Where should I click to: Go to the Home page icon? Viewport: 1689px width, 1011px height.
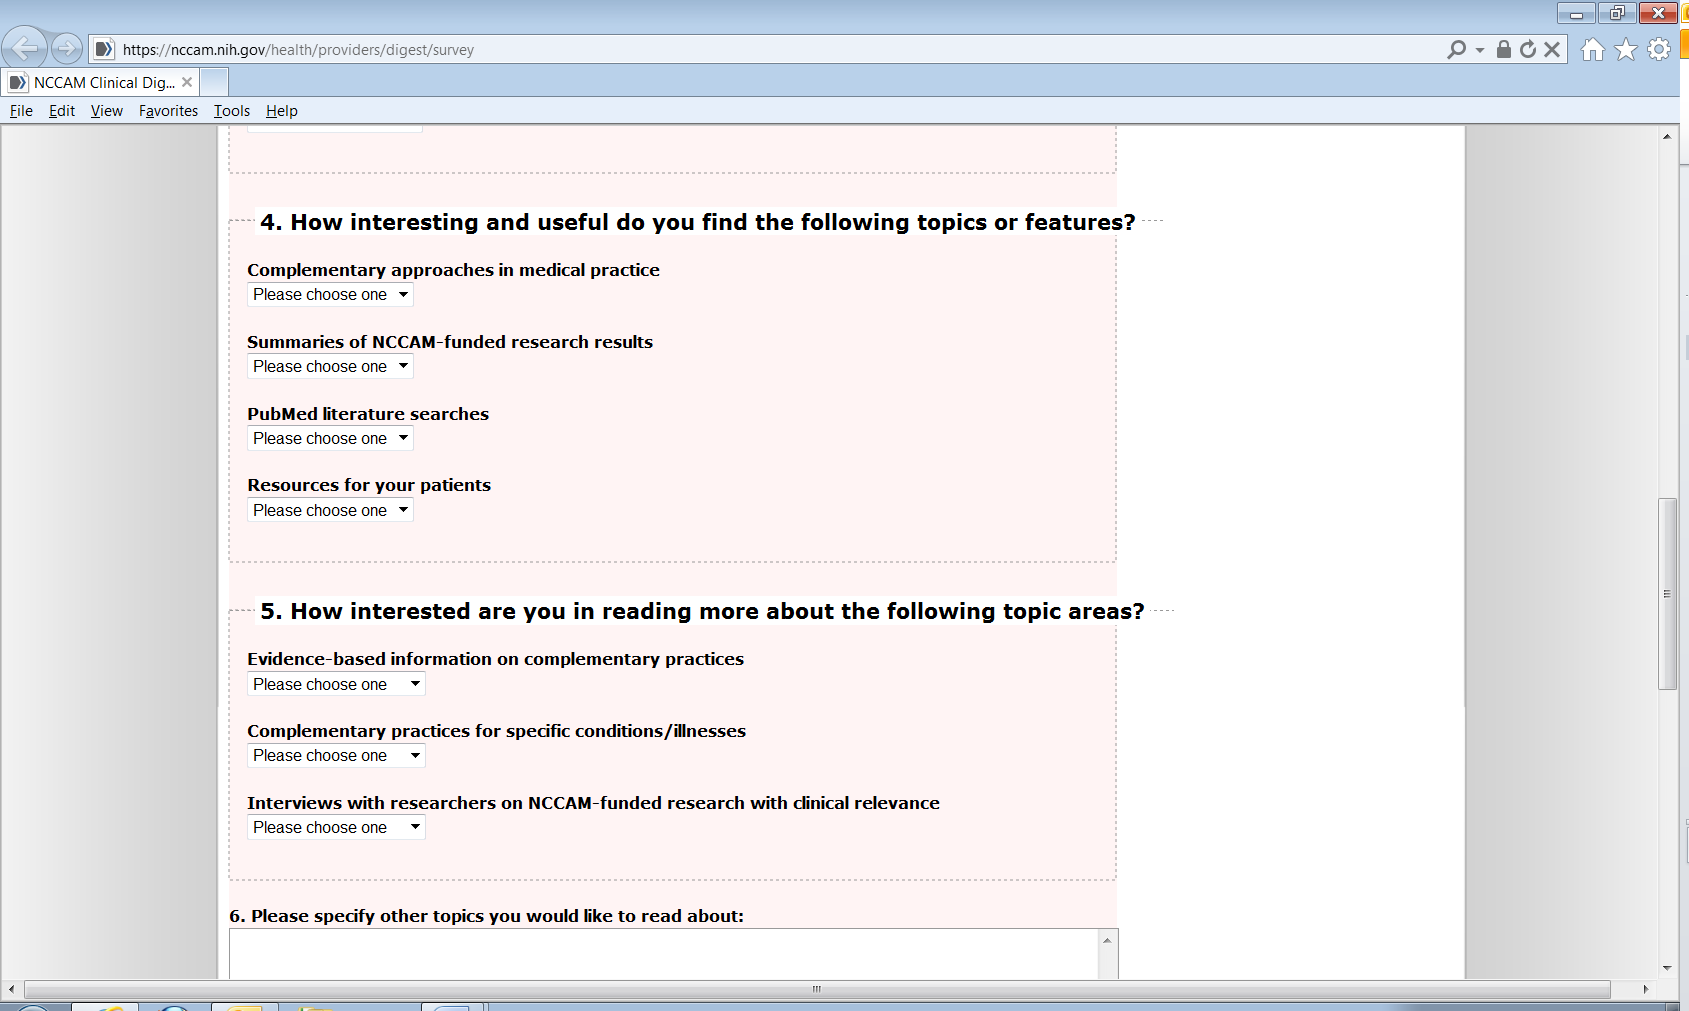[1593, 49]
